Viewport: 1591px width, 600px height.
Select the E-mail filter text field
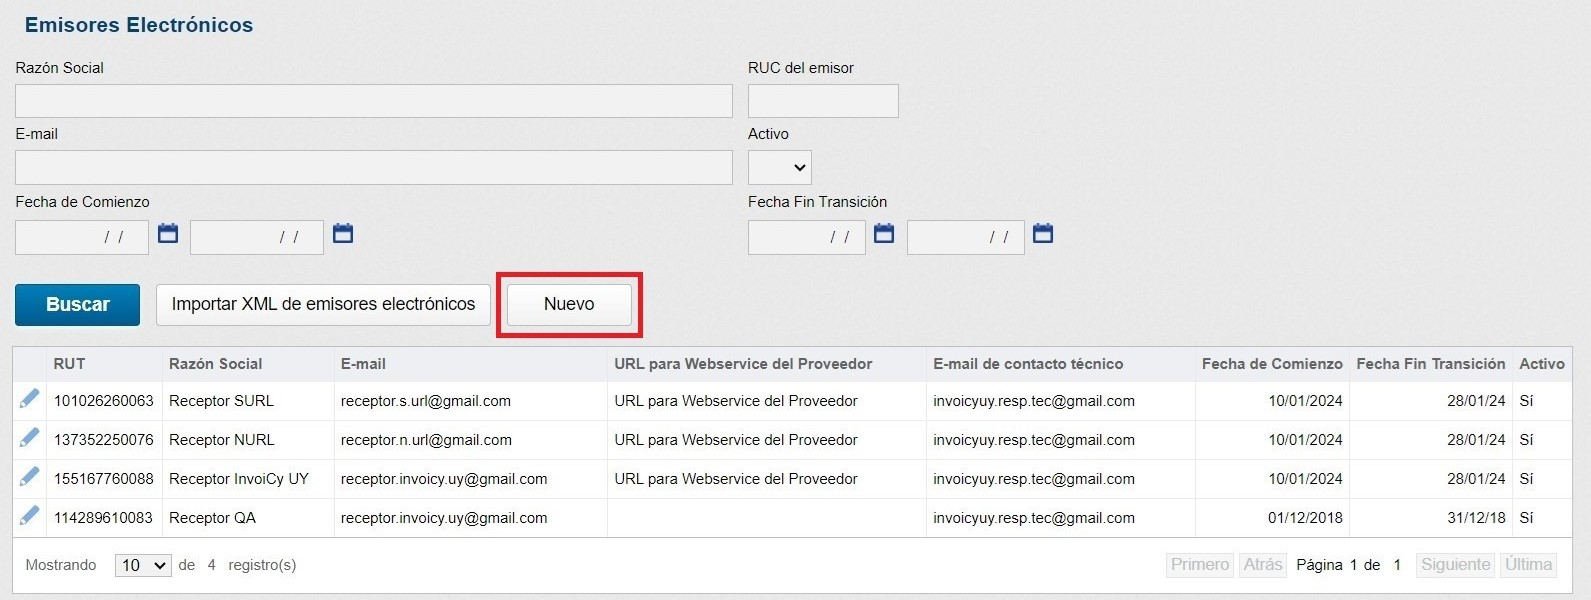tap(373, 167)
